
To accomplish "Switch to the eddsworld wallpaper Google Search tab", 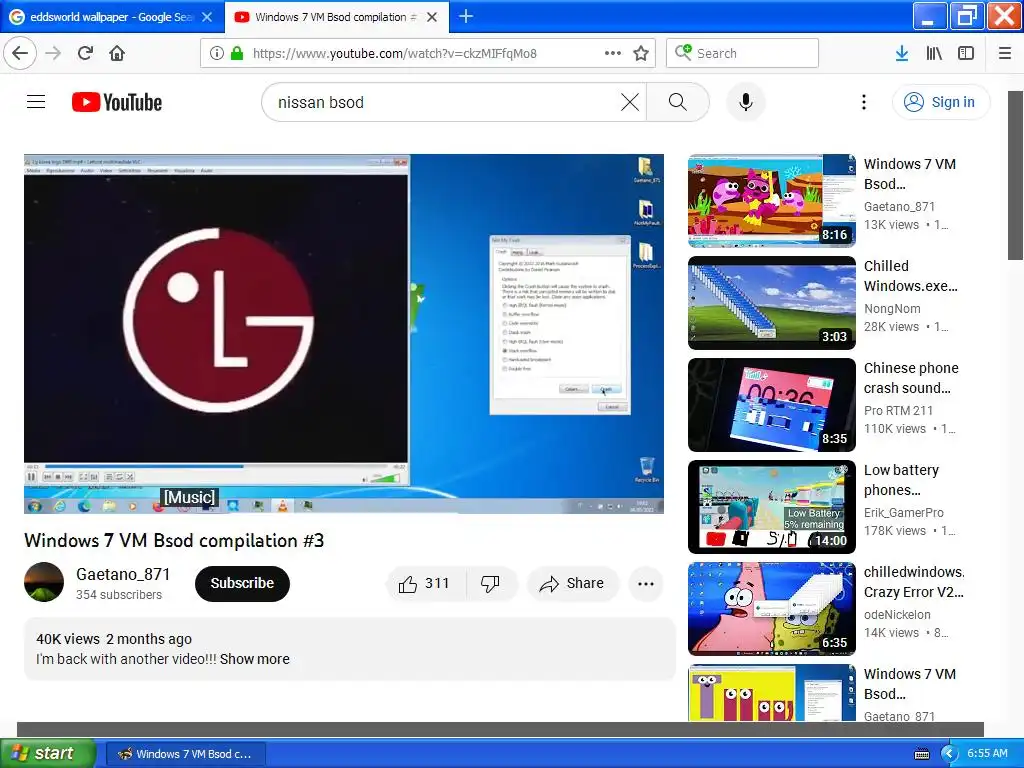I will pos(111,17).
